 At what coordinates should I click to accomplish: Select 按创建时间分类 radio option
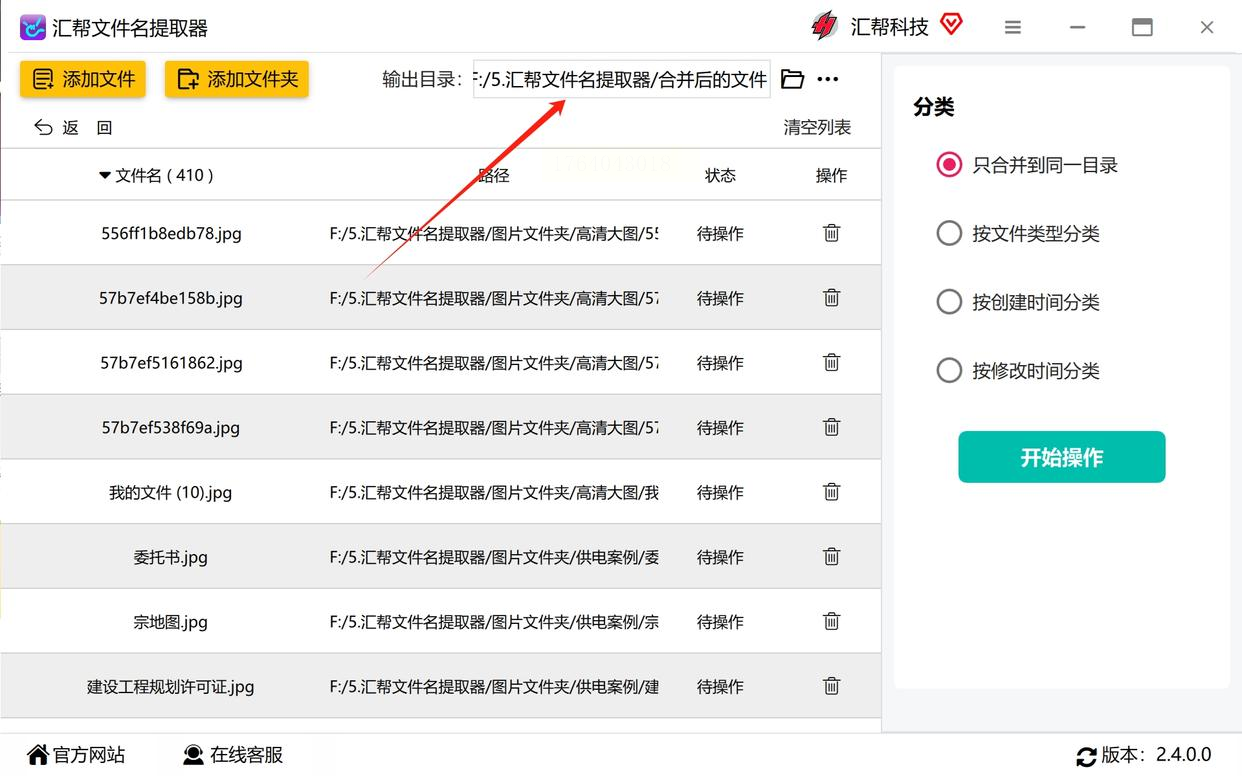(949, 302)
